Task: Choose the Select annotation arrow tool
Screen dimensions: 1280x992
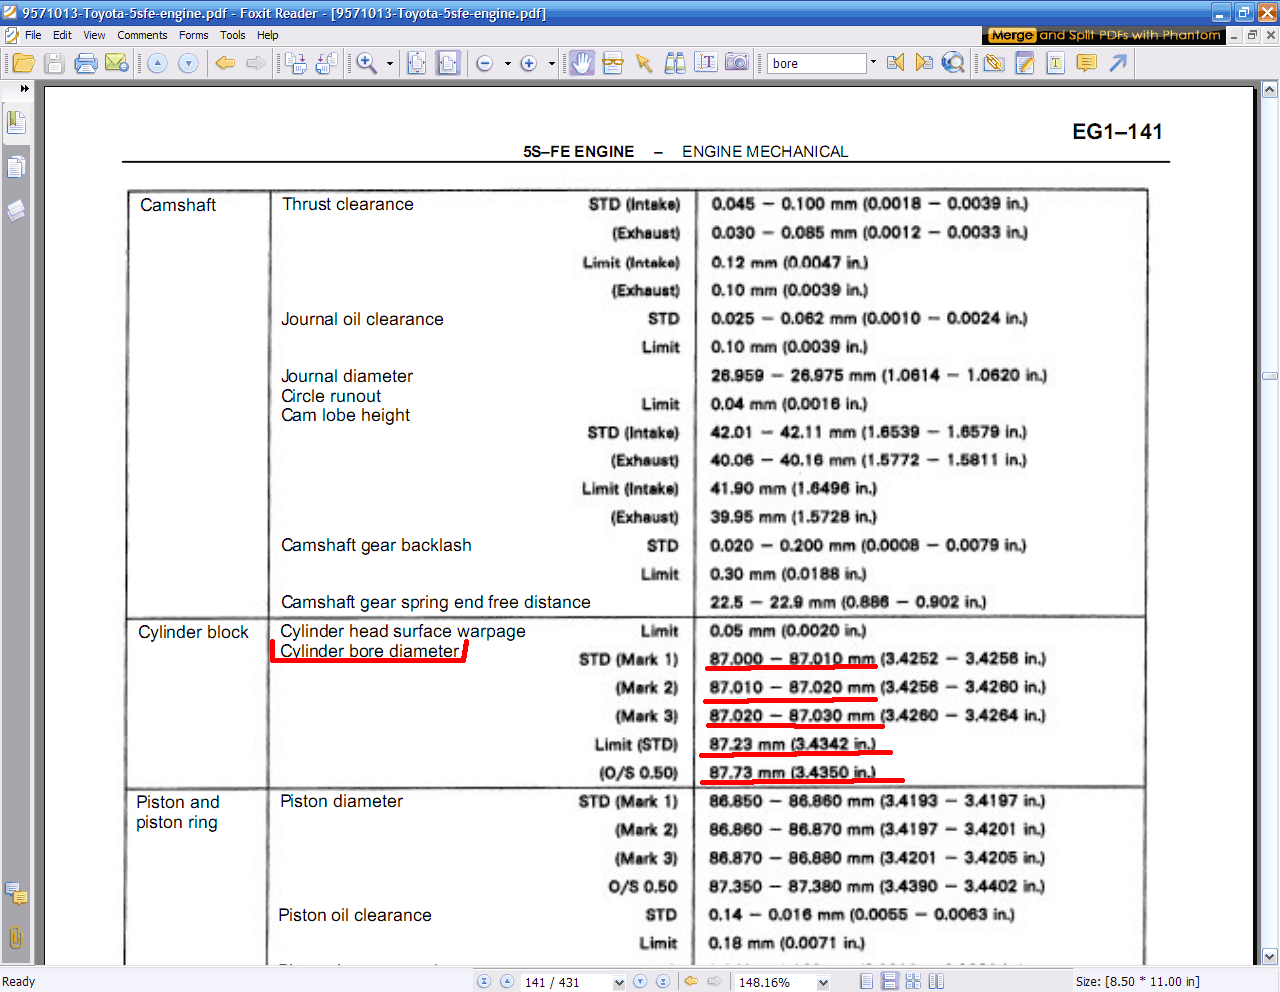Action: pos(644,63)
